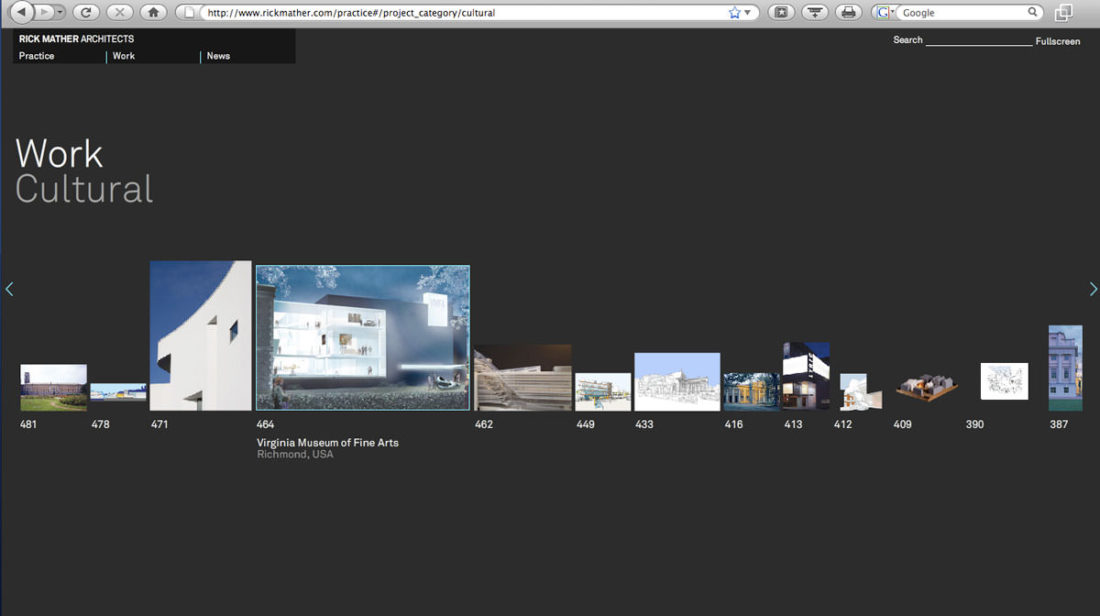Open project 390 drawing thumbnail
The image size is (1100, 616).
tap(1004, 381)
